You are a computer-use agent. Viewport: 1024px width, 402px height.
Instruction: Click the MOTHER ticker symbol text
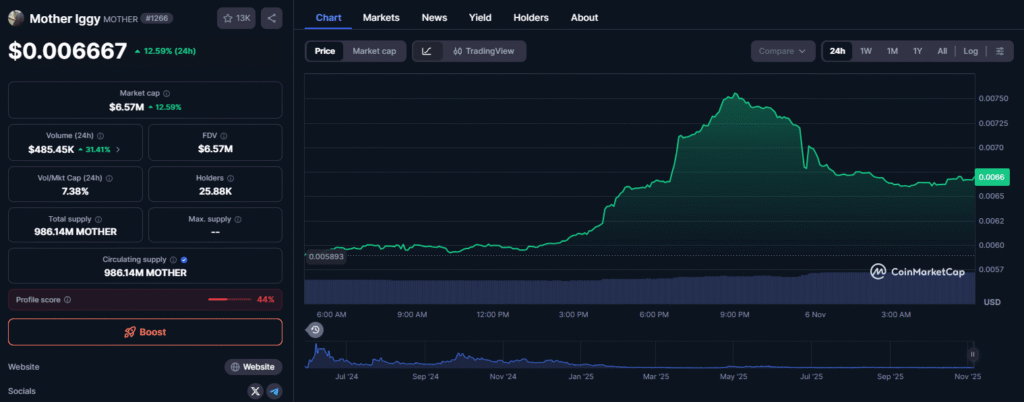tap(121, 19)
